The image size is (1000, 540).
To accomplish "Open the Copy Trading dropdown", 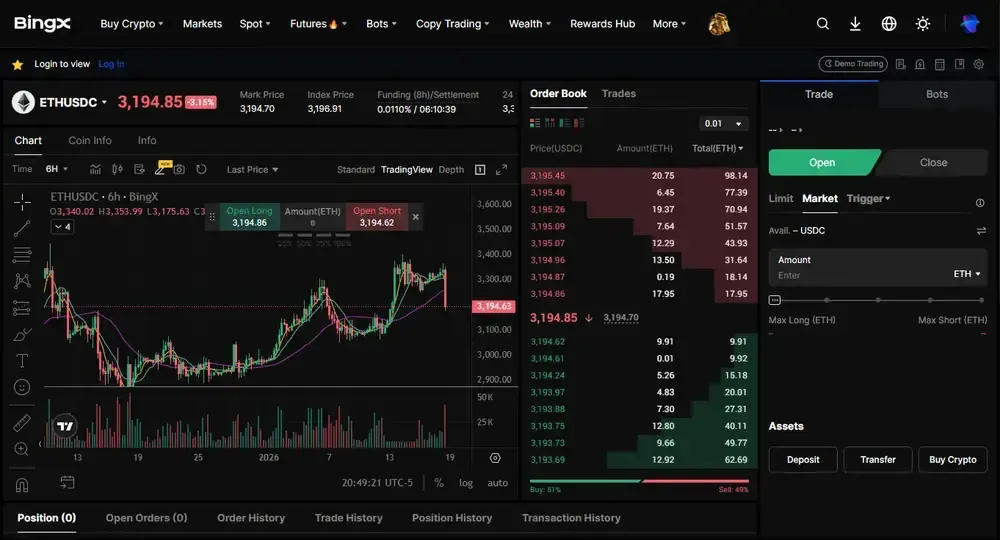I will coord(452,24).
